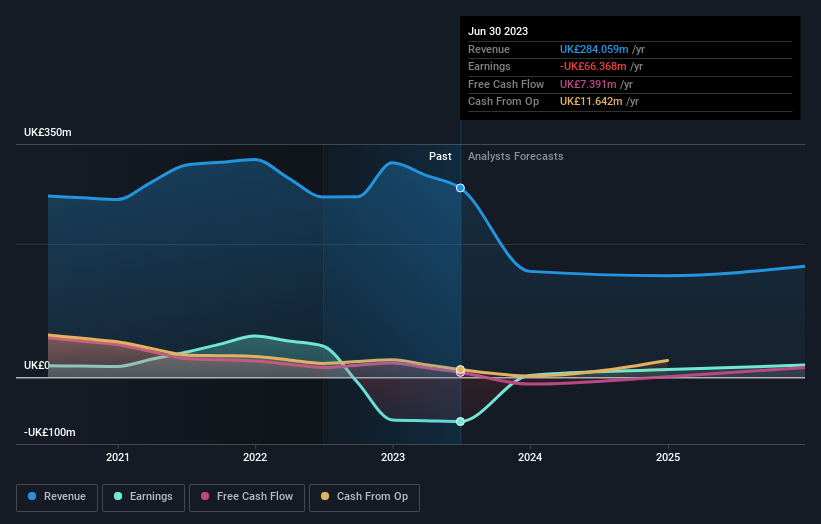Toggle the Cash From Op legend series
Viewport: 821px width, 524px height.
click(x=364, y=497)
